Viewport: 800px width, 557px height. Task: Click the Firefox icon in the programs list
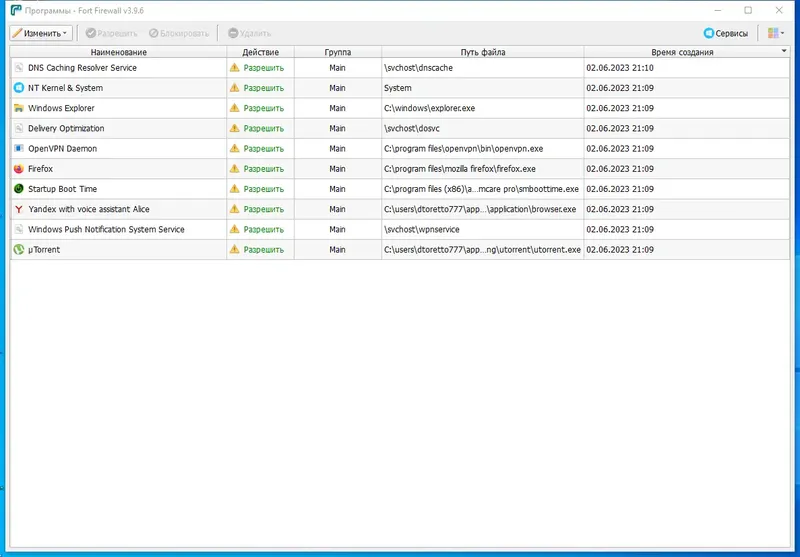[19, 169]
